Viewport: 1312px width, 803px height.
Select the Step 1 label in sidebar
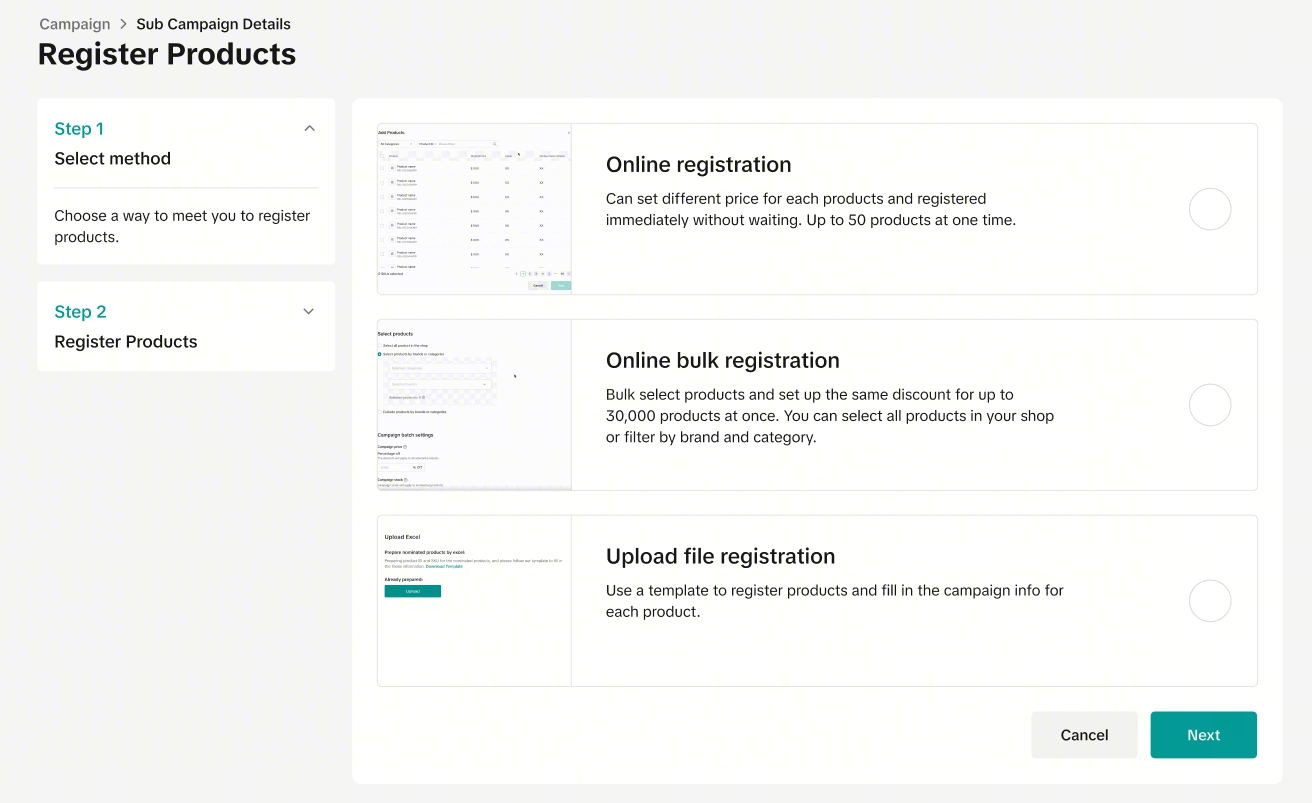79,129
